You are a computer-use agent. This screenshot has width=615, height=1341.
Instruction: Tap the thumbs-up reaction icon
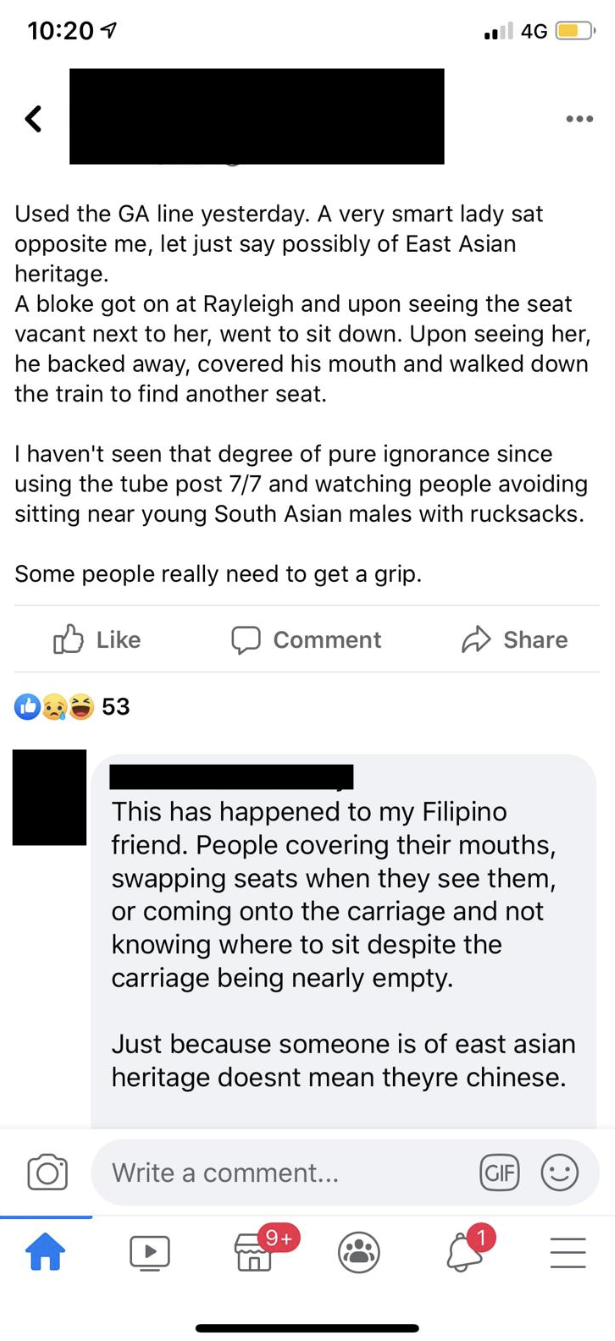(26, 706)
